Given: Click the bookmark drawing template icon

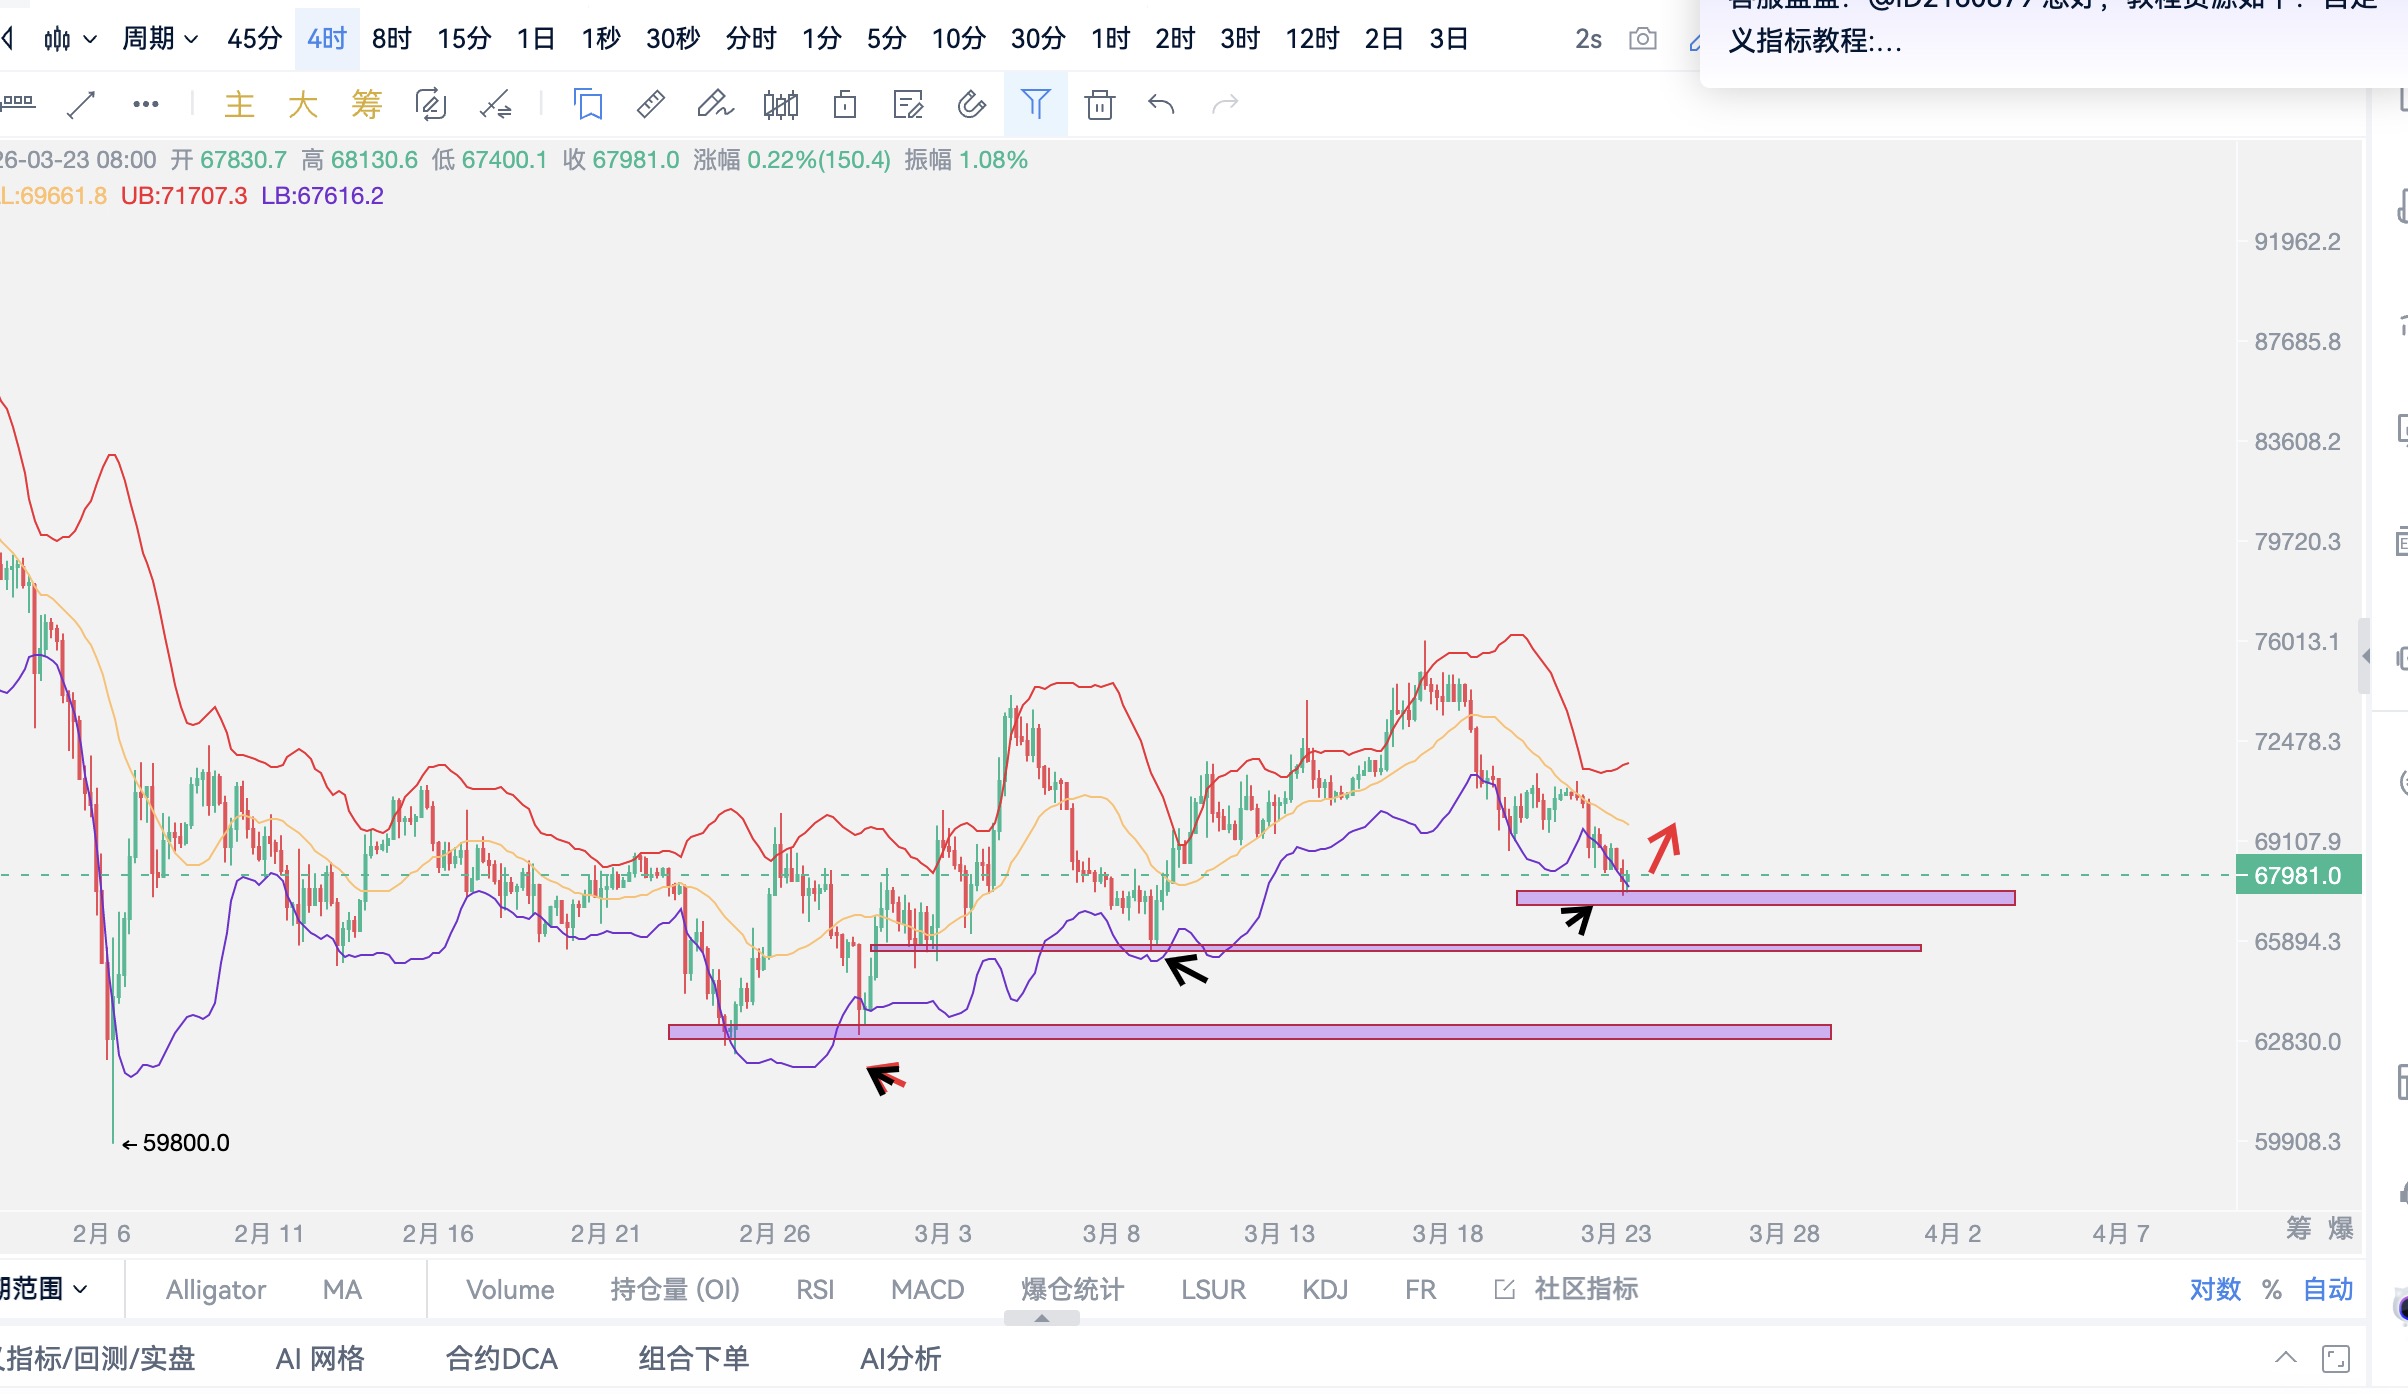Looking at the screenshot, I should [x=588, y=104].
